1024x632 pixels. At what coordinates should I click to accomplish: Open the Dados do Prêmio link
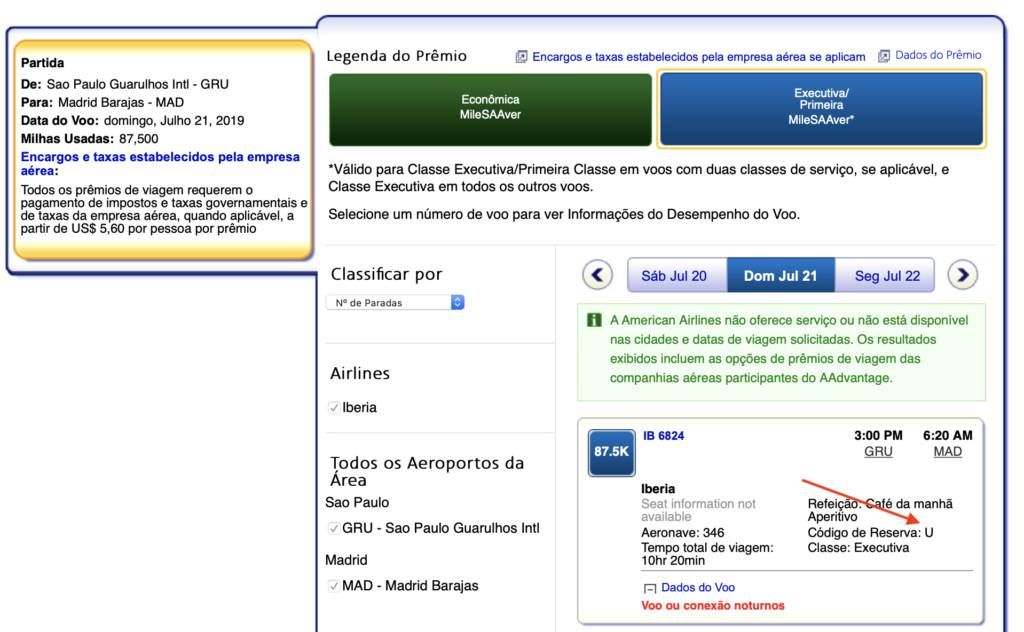tap(938, 55)
